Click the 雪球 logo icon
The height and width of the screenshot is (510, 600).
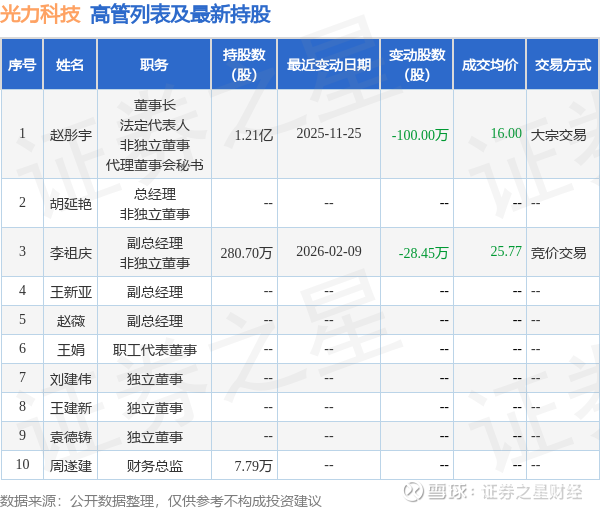click(414, 492)
